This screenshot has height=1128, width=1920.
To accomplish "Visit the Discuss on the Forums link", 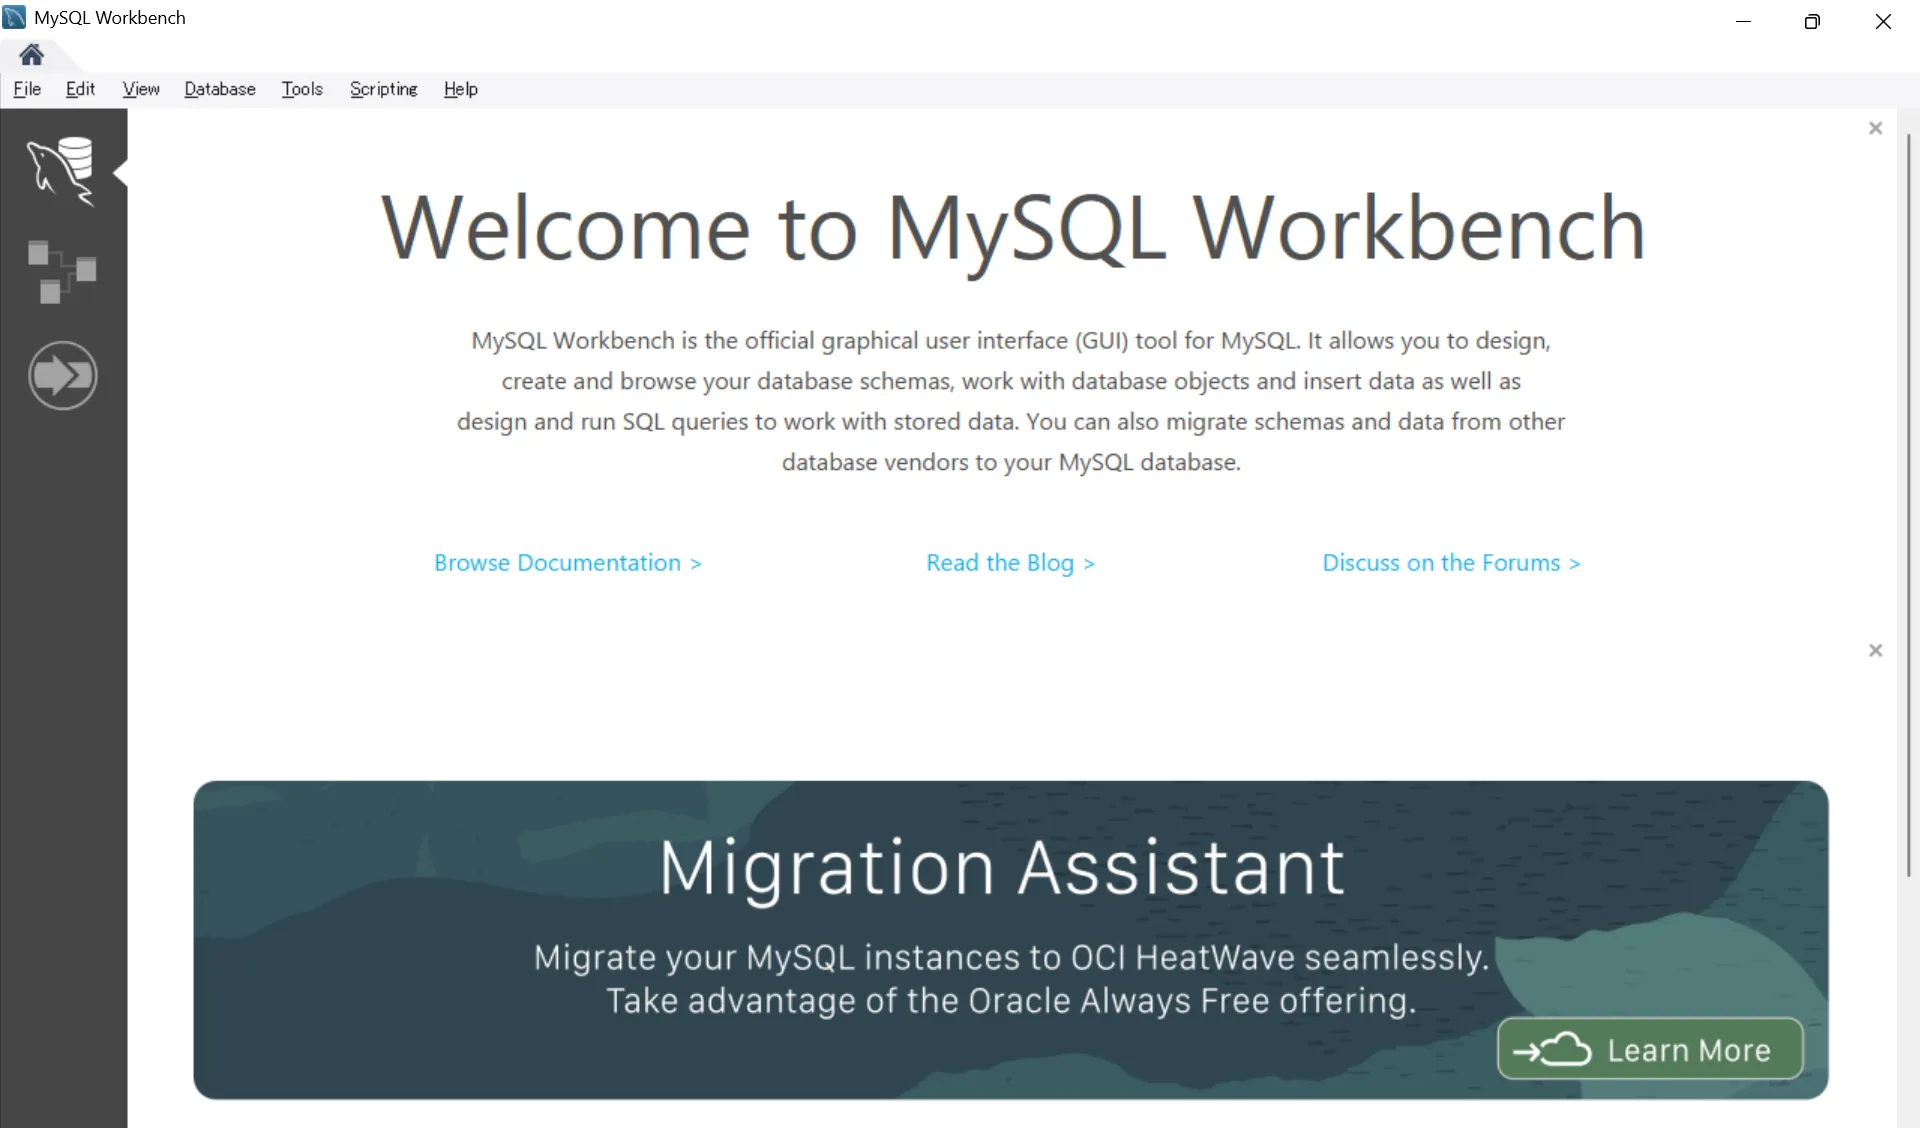I will pos(1451,563).
